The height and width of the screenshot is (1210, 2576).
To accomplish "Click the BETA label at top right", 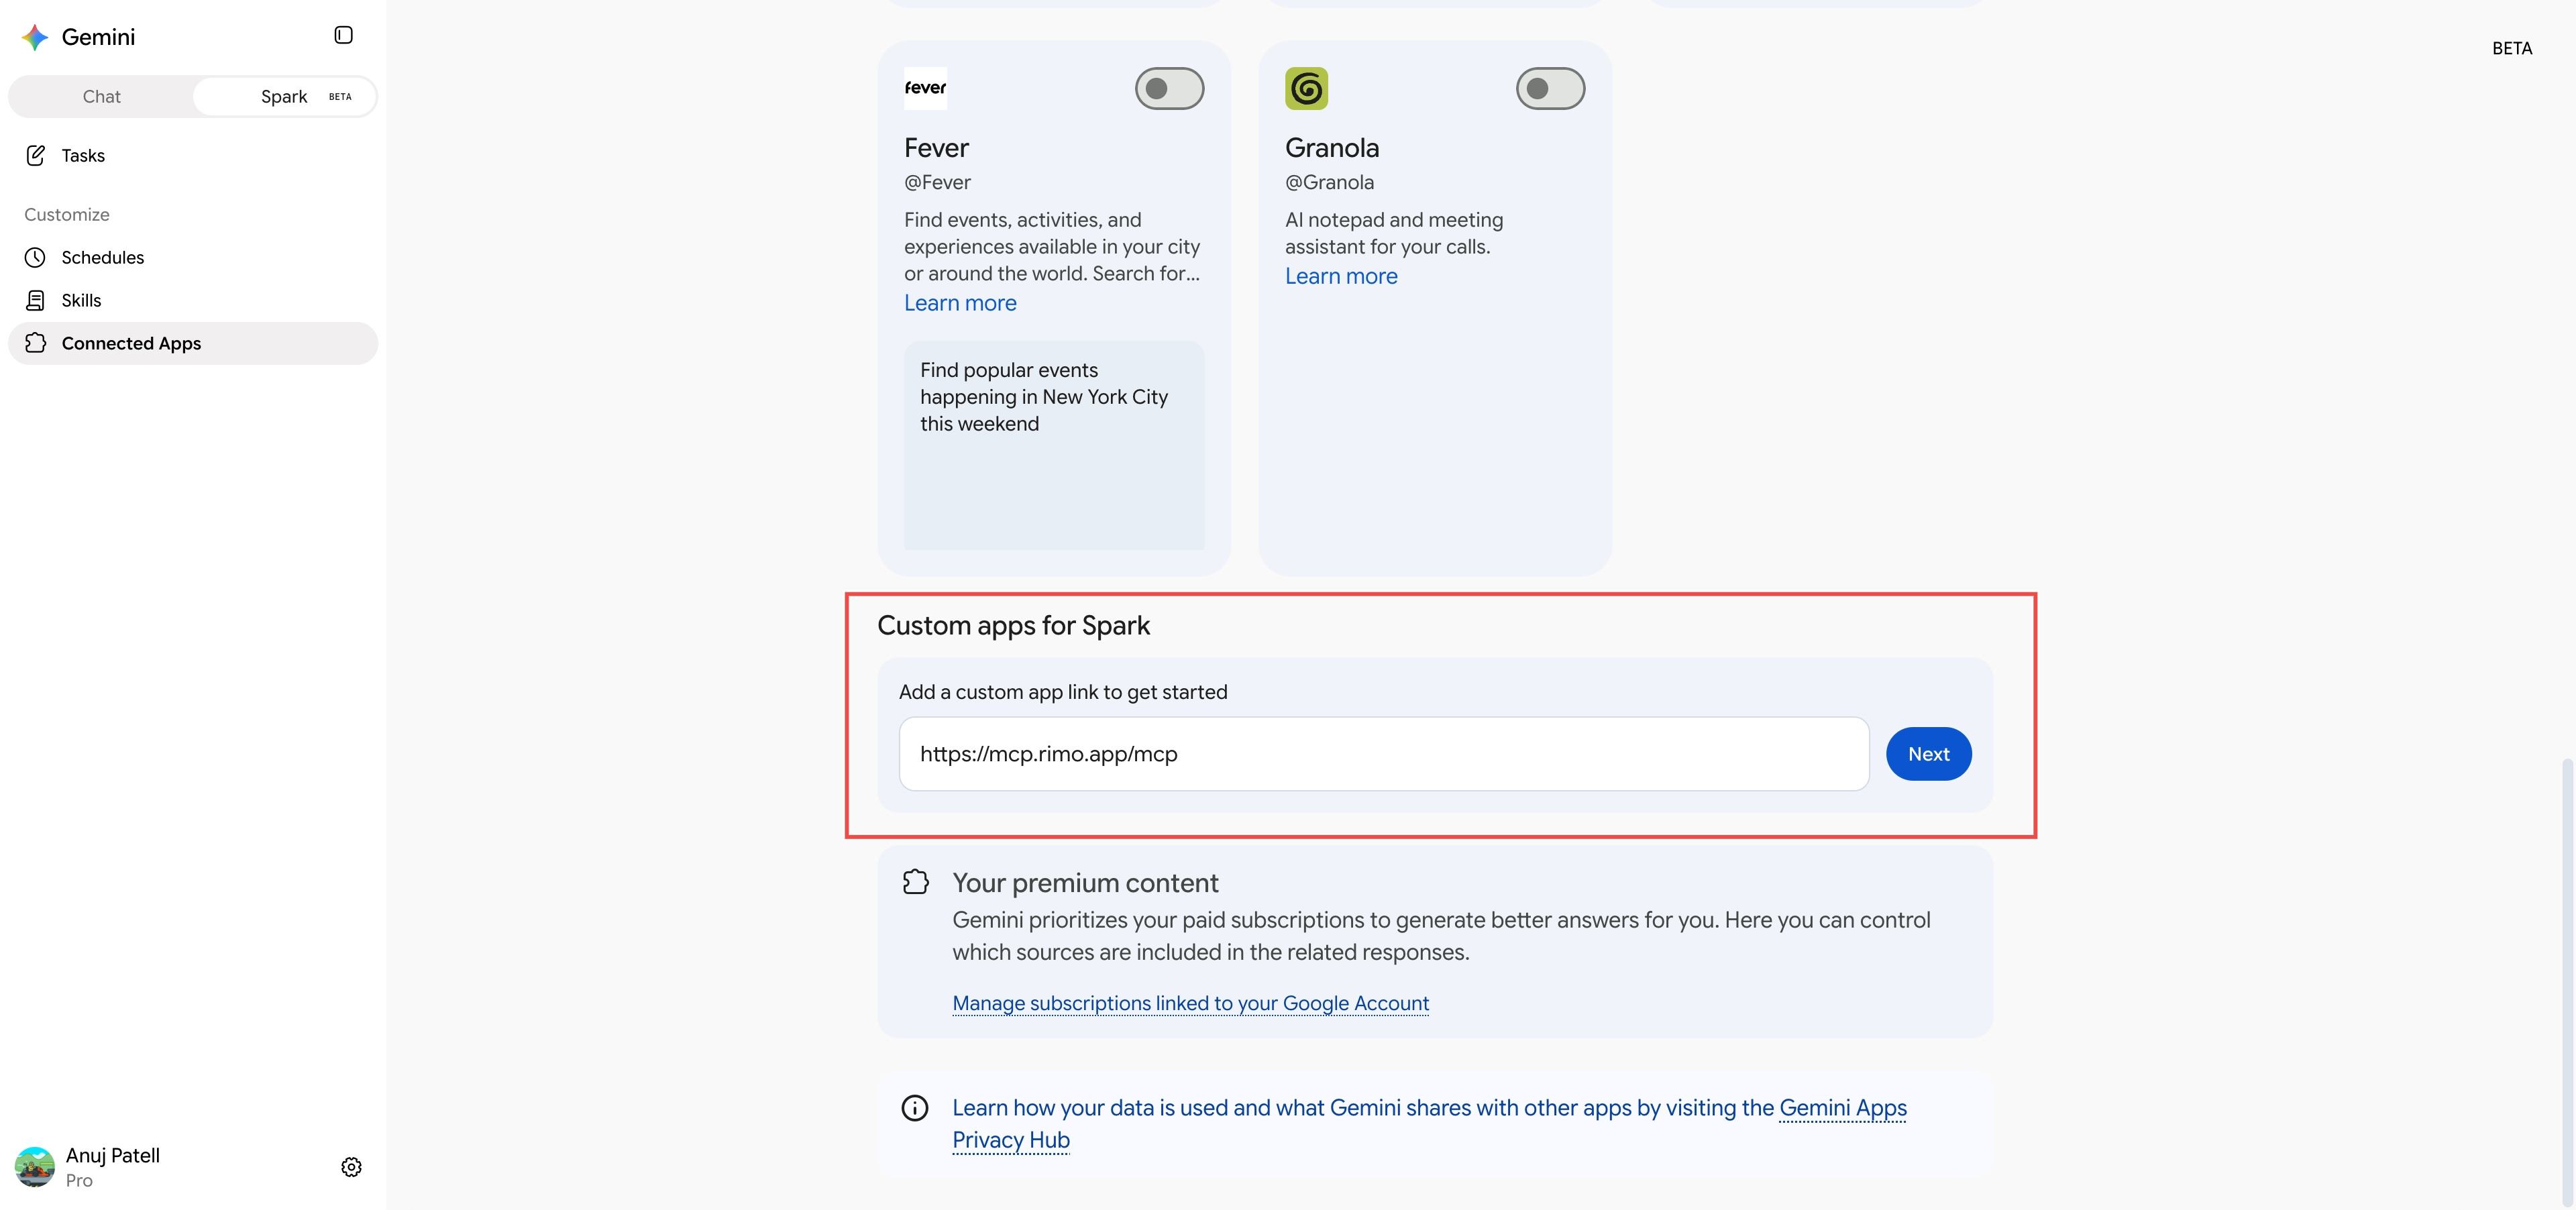I will (x=2511, y=48).
